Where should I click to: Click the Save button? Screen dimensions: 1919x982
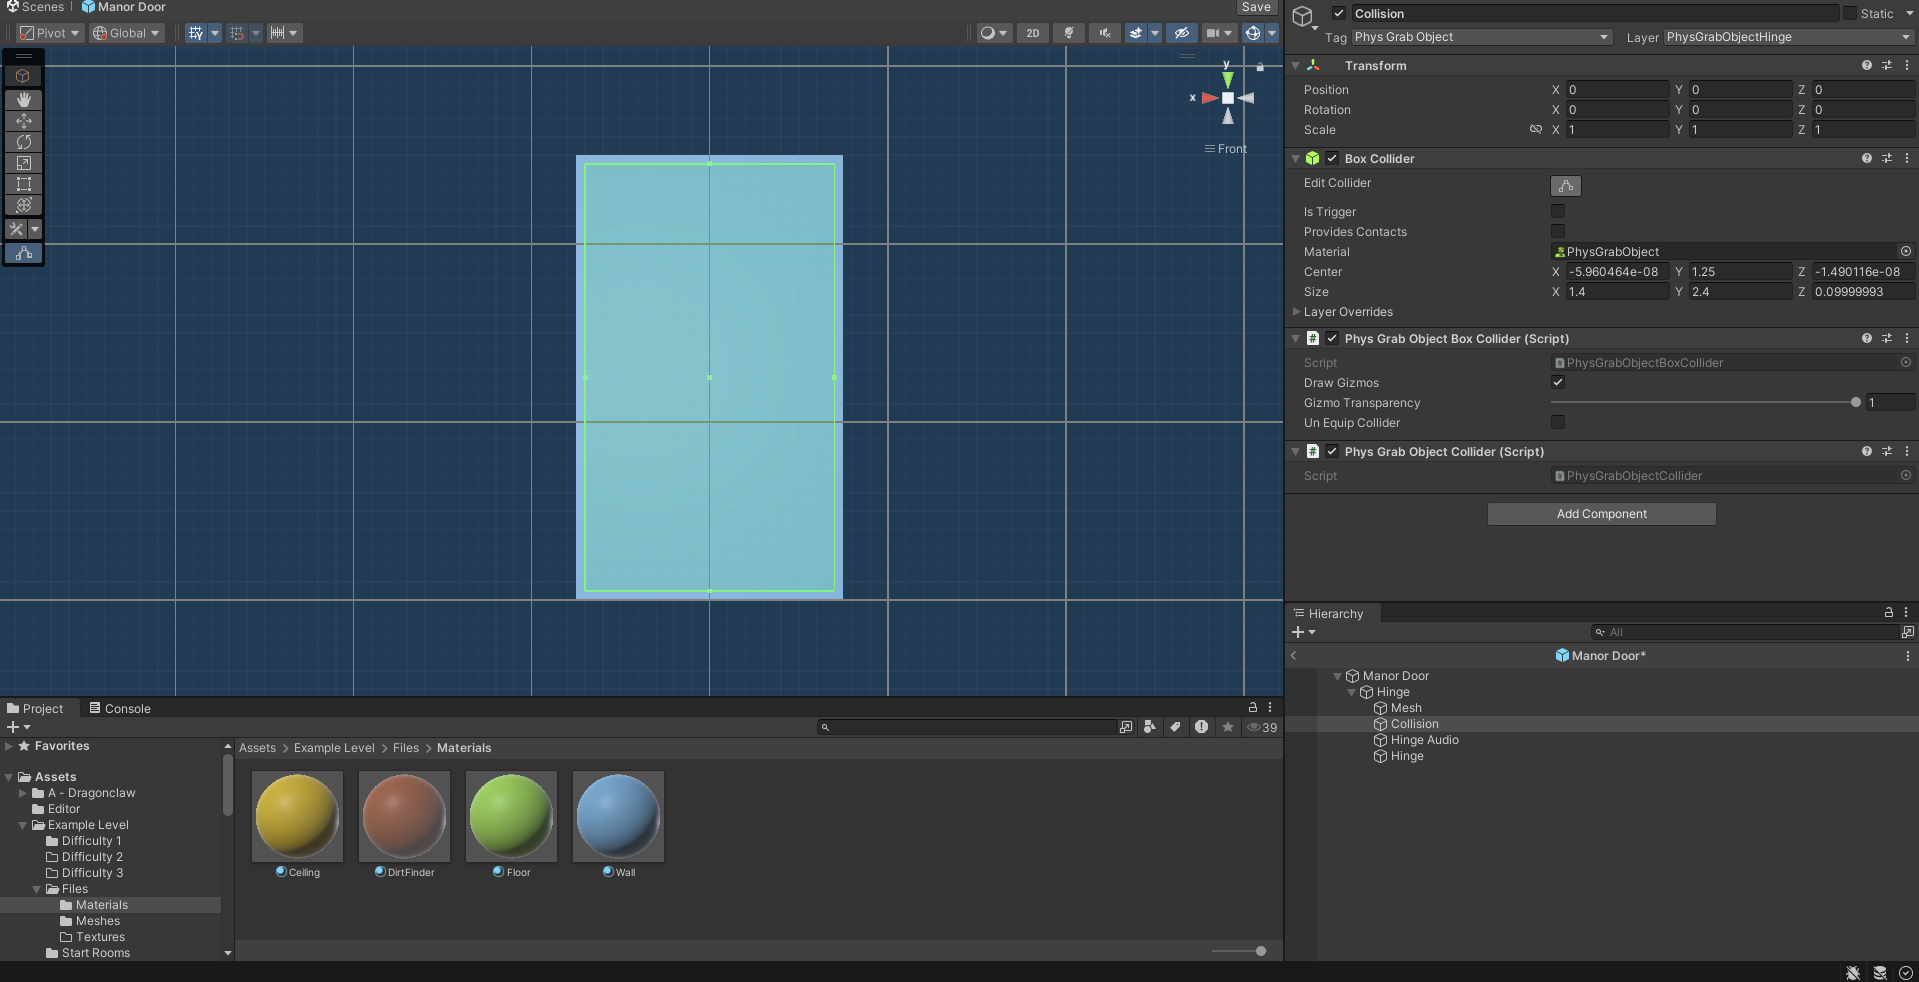(x=1256, y=7)
